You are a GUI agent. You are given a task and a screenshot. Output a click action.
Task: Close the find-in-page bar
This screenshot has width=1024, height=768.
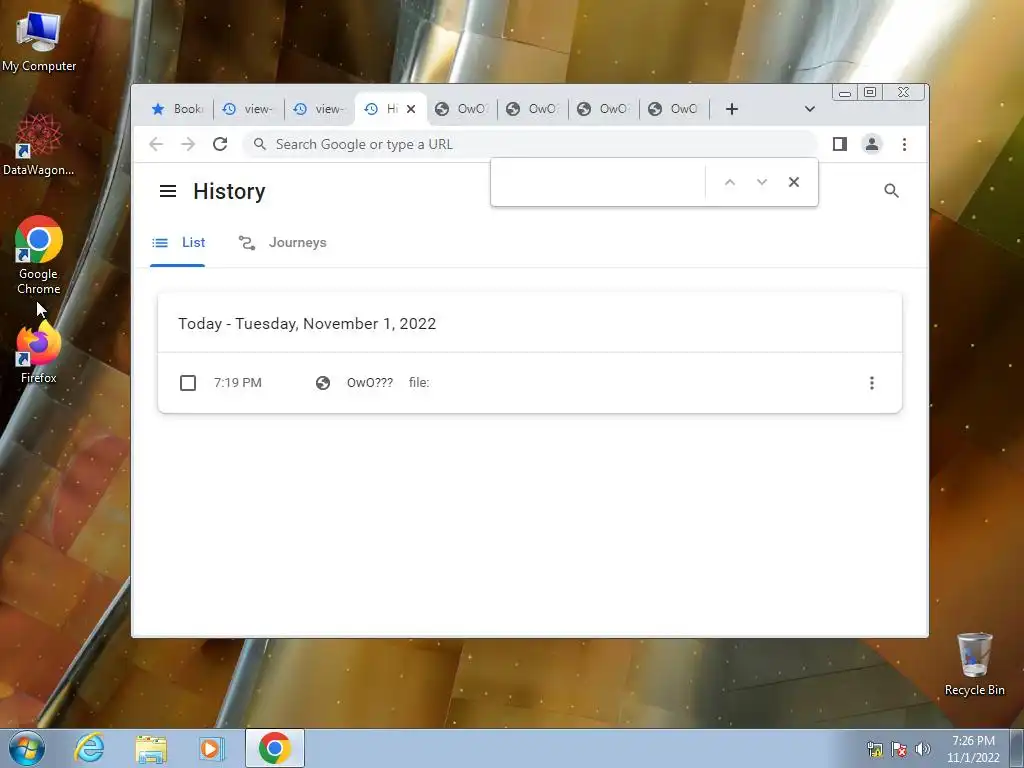coord(793,182)
